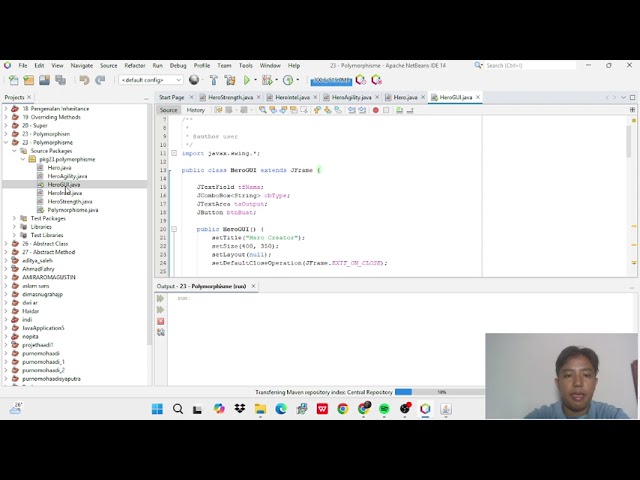Expand the Libraries node
Viewport: 640px width, 480px height.
[x=14, y=227]
